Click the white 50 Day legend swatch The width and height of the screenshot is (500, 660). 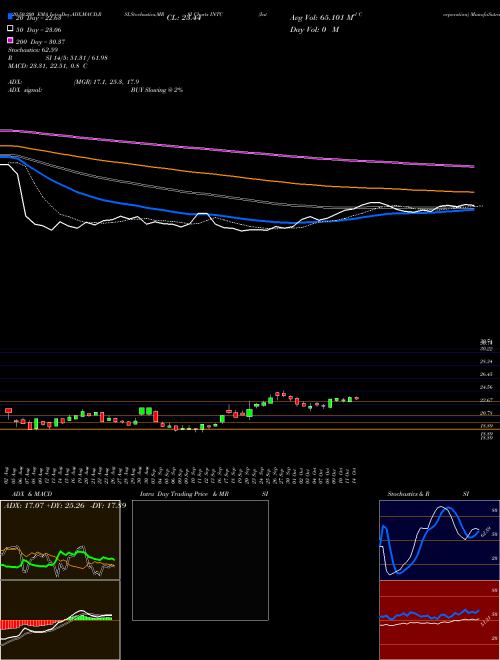(10, 28)
